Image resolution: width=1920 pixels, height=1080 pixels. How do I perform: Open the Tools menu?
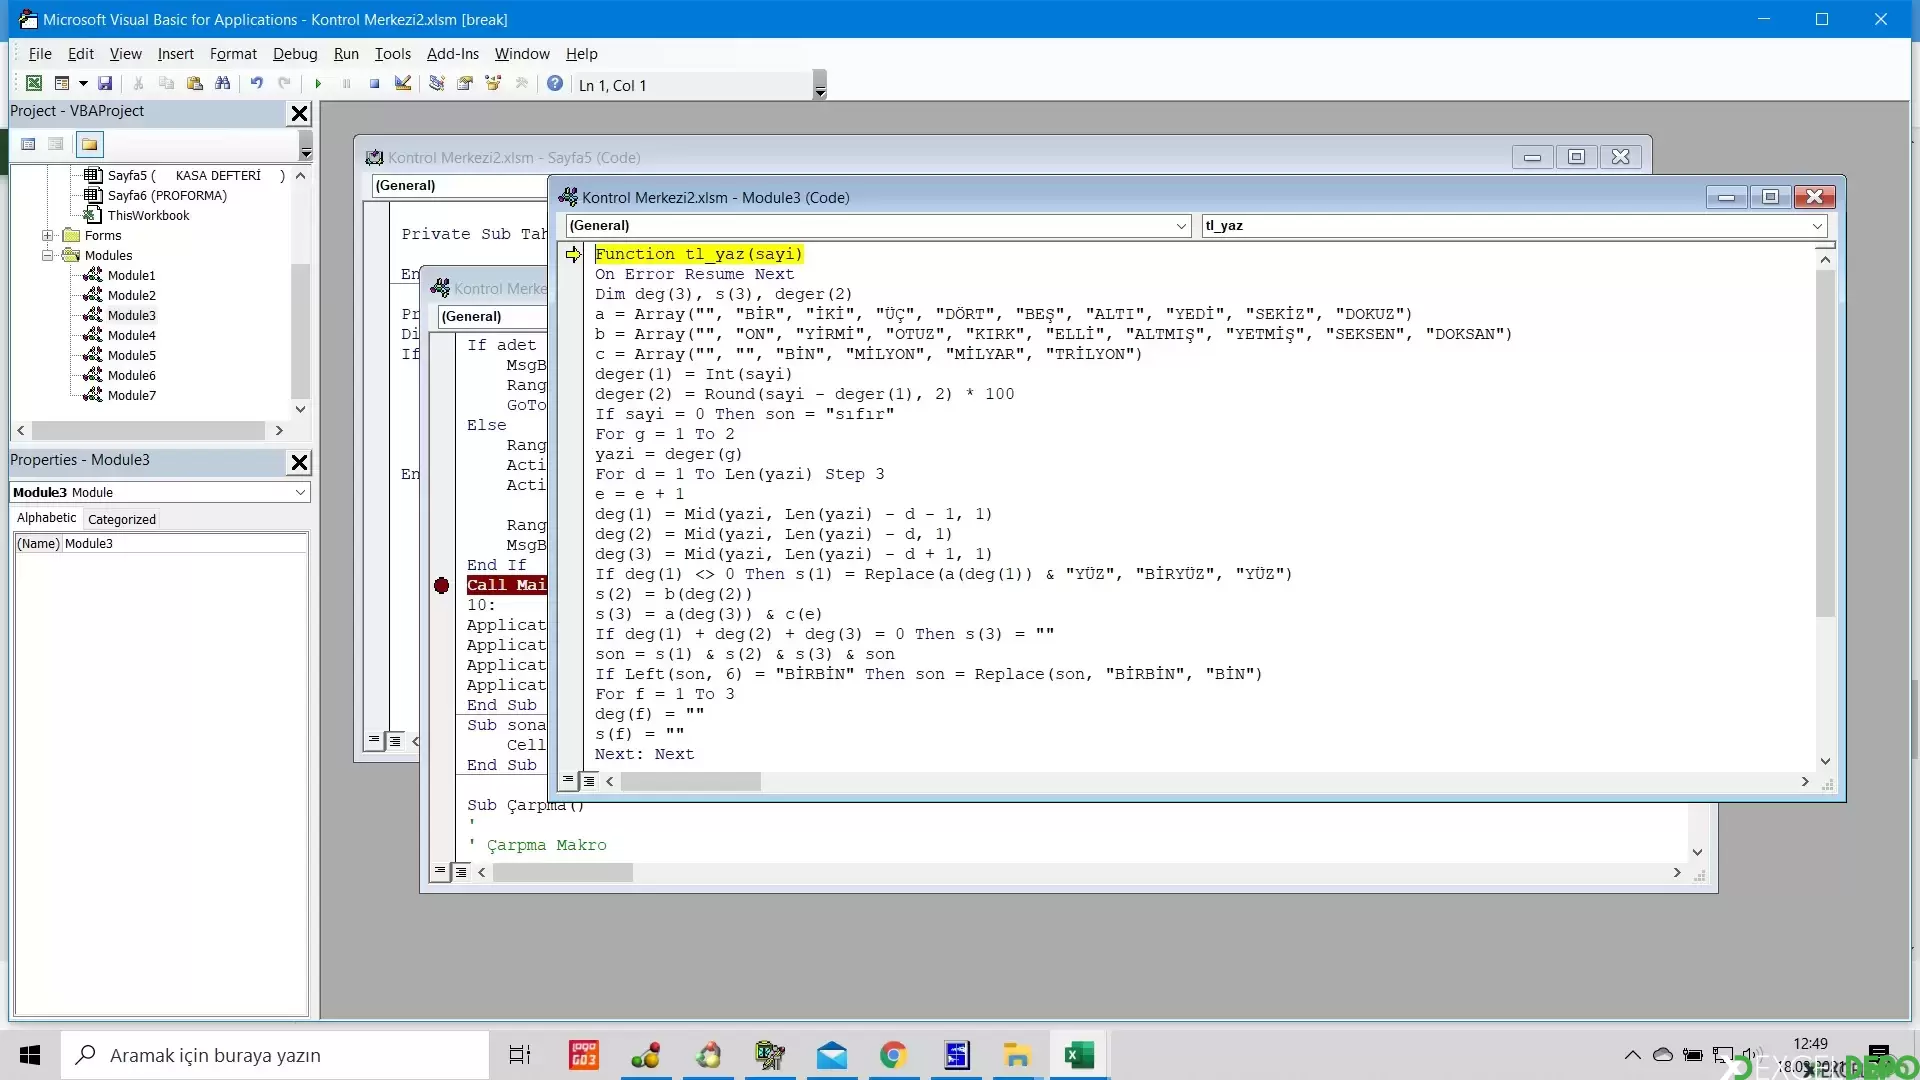point(393,54)
